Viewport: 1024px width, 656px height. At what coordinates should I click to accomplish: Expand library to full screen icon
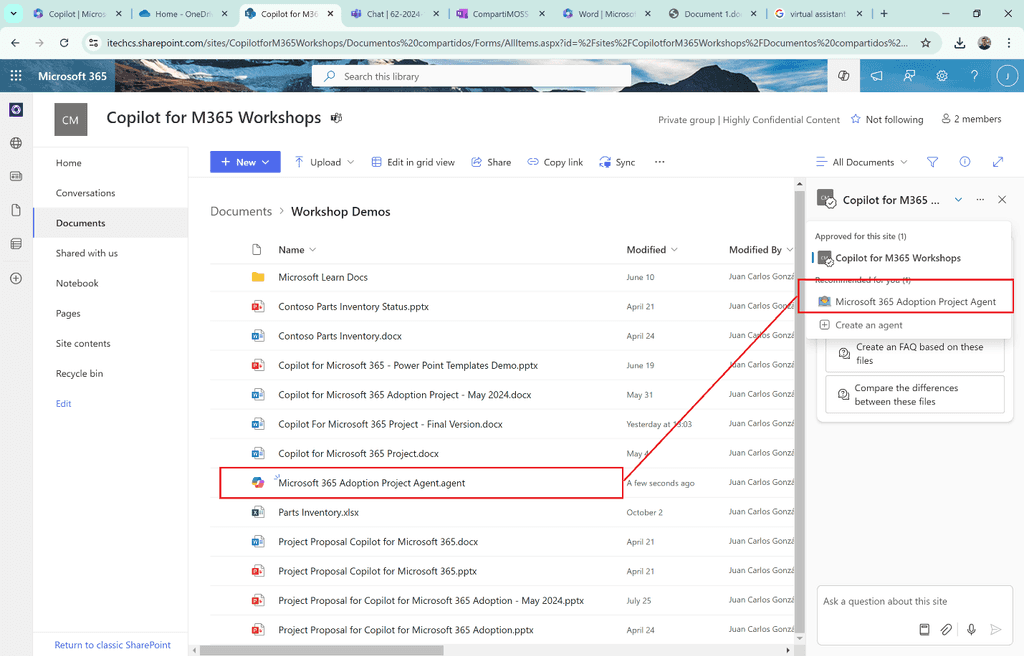998,162
